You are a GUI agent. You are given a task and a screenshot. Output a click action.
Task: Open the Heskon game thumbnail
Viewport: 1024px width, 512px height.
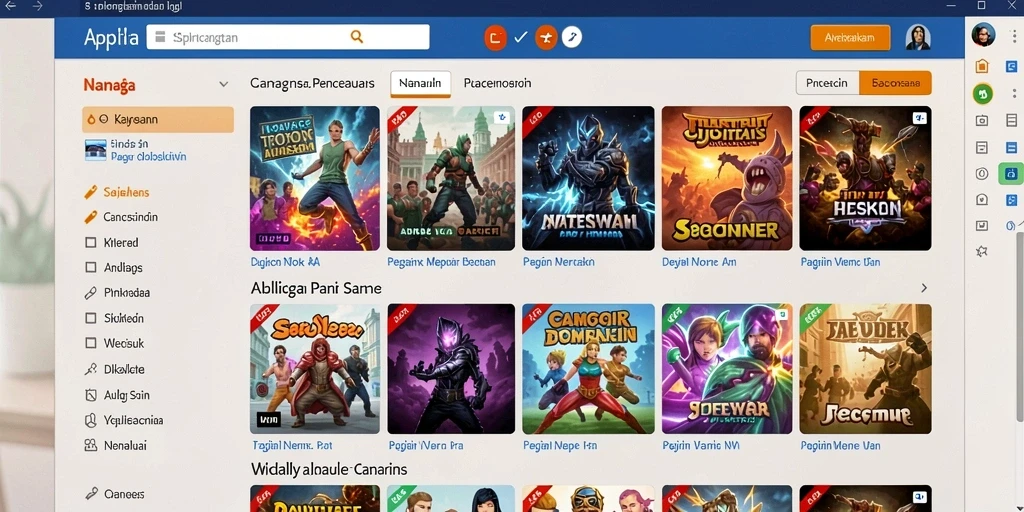pyautogui.click(x=865, y=178)
